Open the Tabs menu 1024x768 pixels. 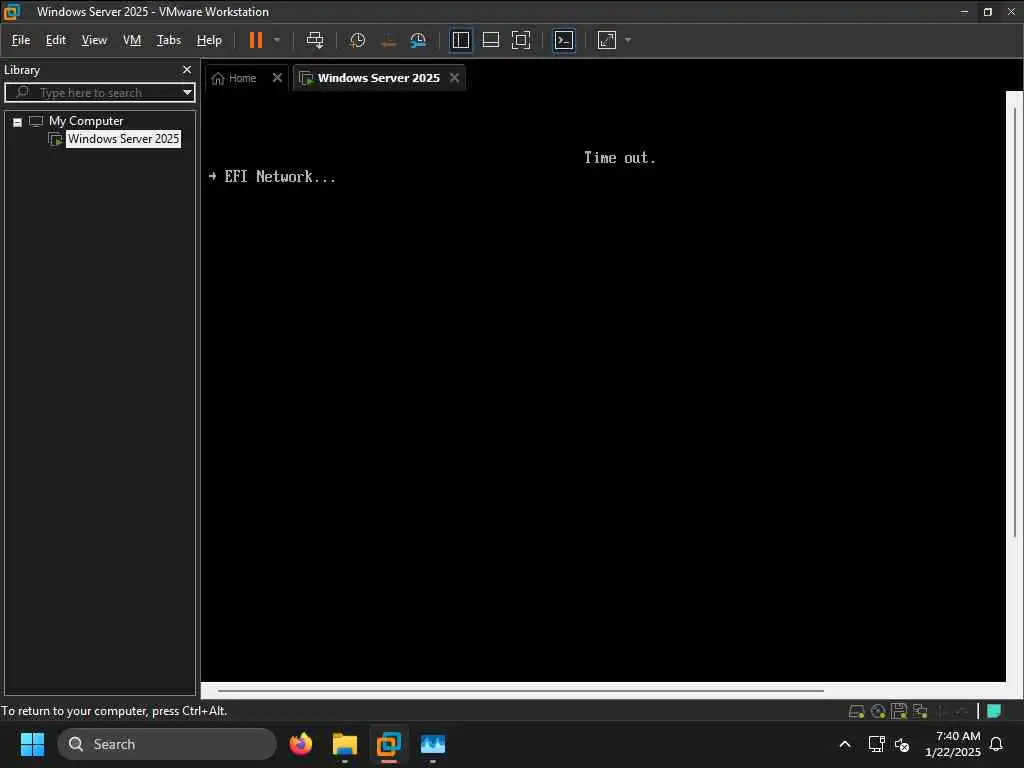(x=168, y=40)
